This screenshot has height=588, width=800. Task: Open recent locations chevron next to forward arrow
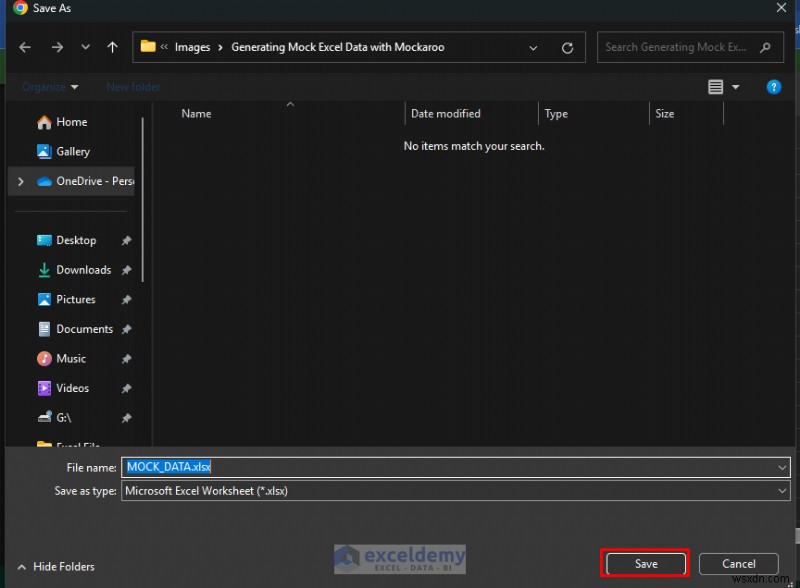[x=85, y=47]
